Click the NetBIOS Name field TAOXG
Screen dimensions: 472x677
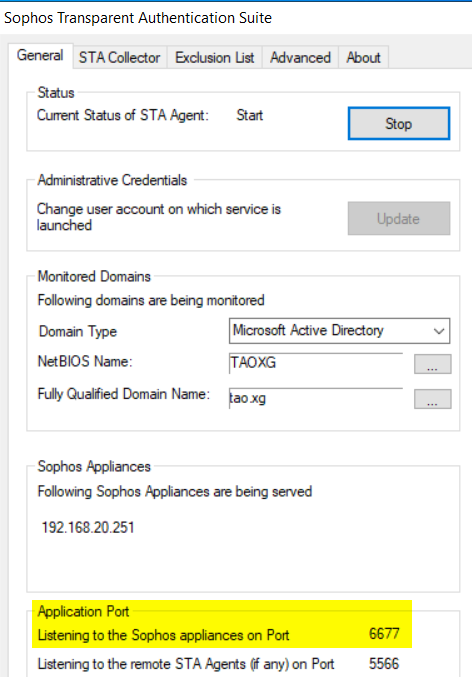pyautogui.click(x=316, y=363)
